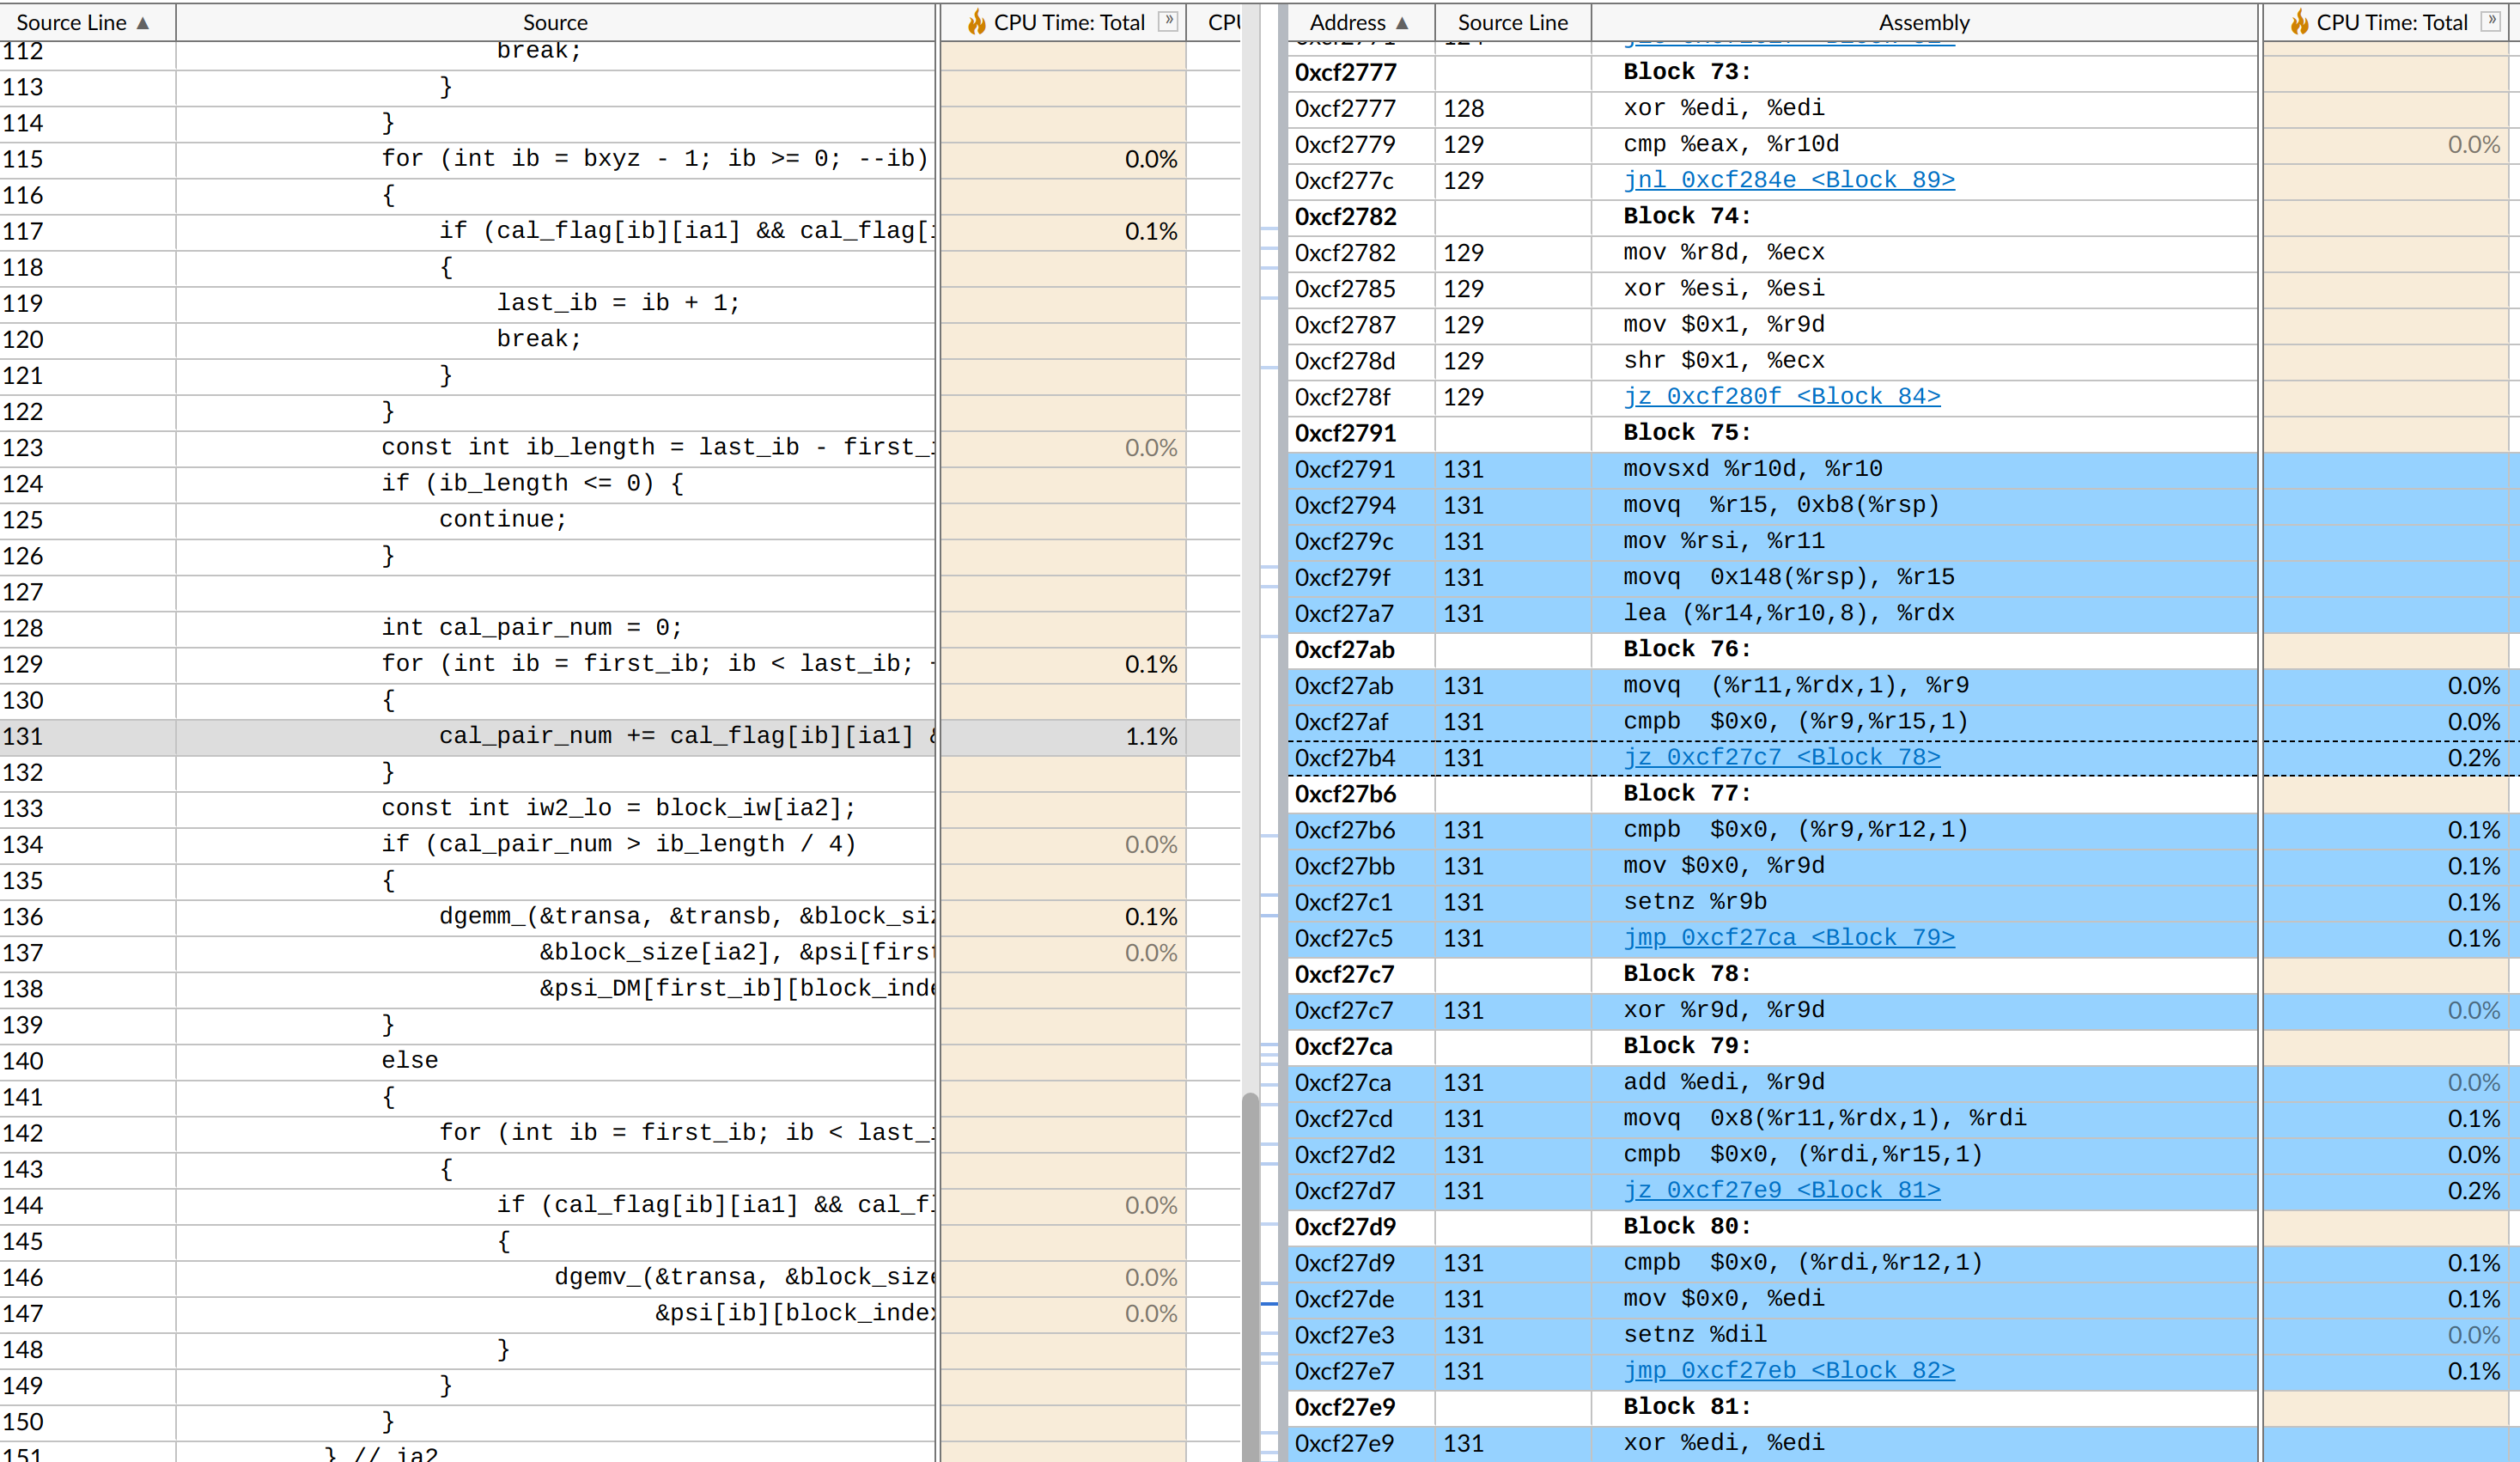Screen dimensions: 2520x1462
Task: Toggle sort arrow on Source Line header
Action: (x=143, y=23)
